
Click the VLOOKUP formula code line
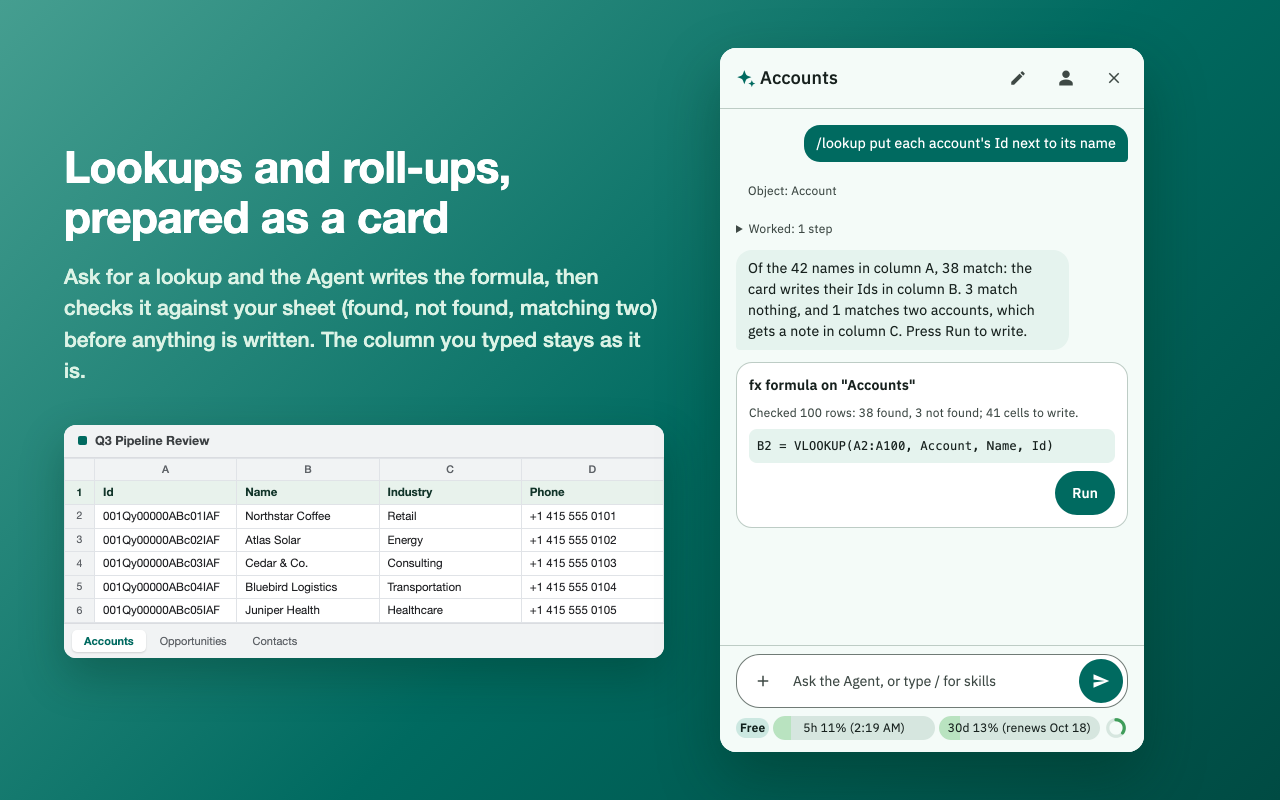tap(931, 446)
